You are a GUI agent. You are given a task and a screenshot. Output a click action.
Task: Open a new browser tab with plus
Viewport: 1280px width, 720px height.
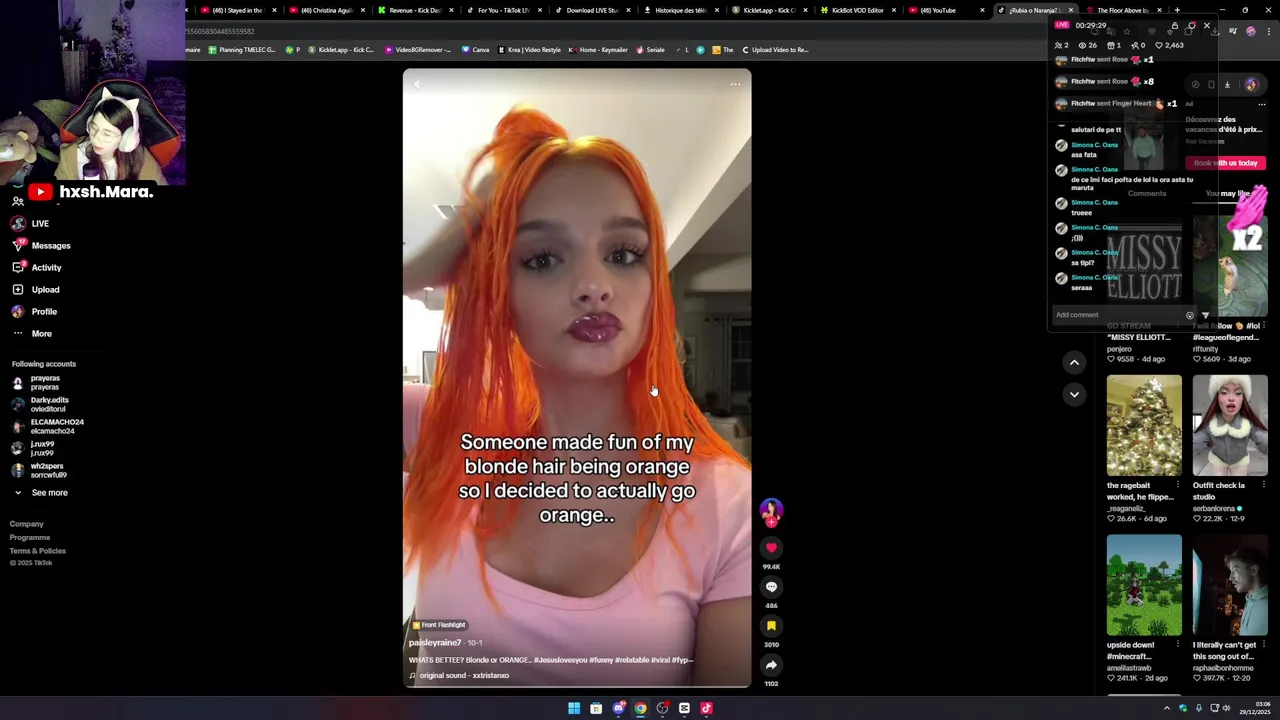coord(1177,10)
